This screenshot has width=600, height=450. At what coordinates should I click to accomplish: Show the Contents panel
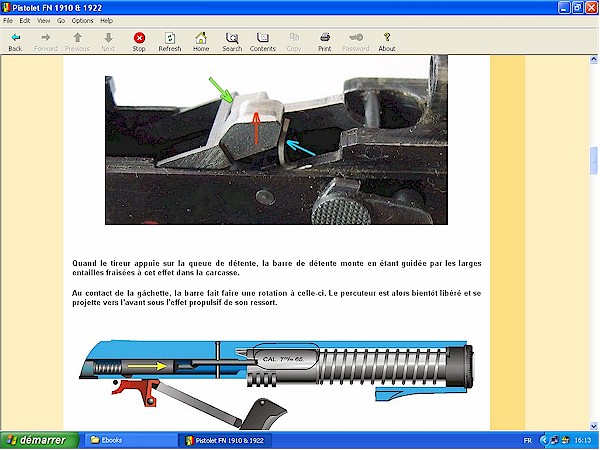263,40
